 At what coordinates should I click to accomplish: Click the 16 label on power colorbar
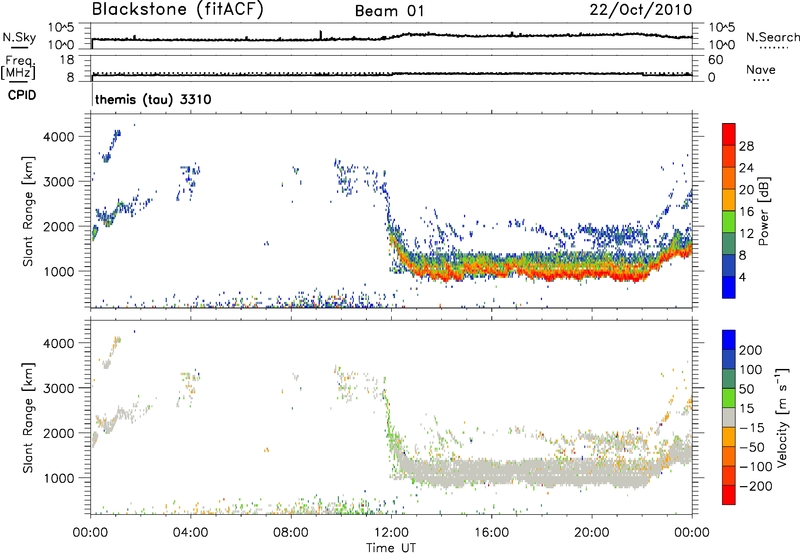coord(746,212)
